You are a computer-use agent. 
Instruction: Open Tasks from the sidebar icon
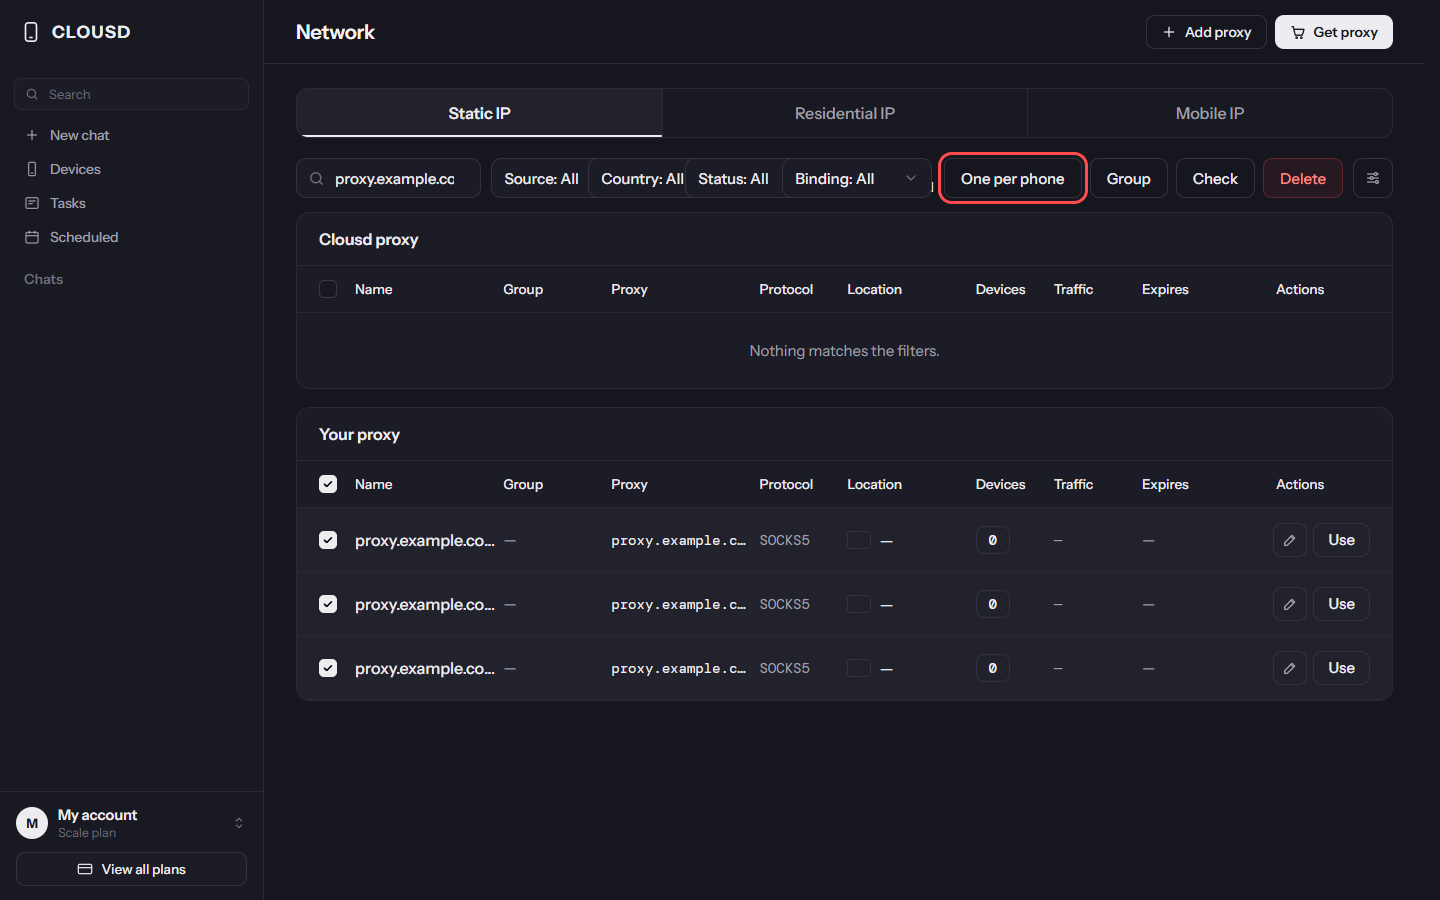[32, 203]
